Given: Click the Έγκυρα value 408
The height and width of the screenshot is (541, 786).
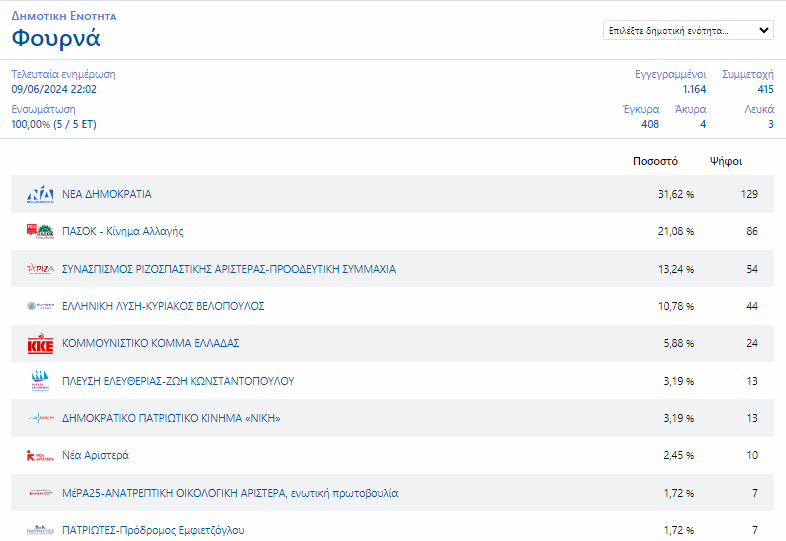Looking at the screenshot, I should [x=650, y=124].
